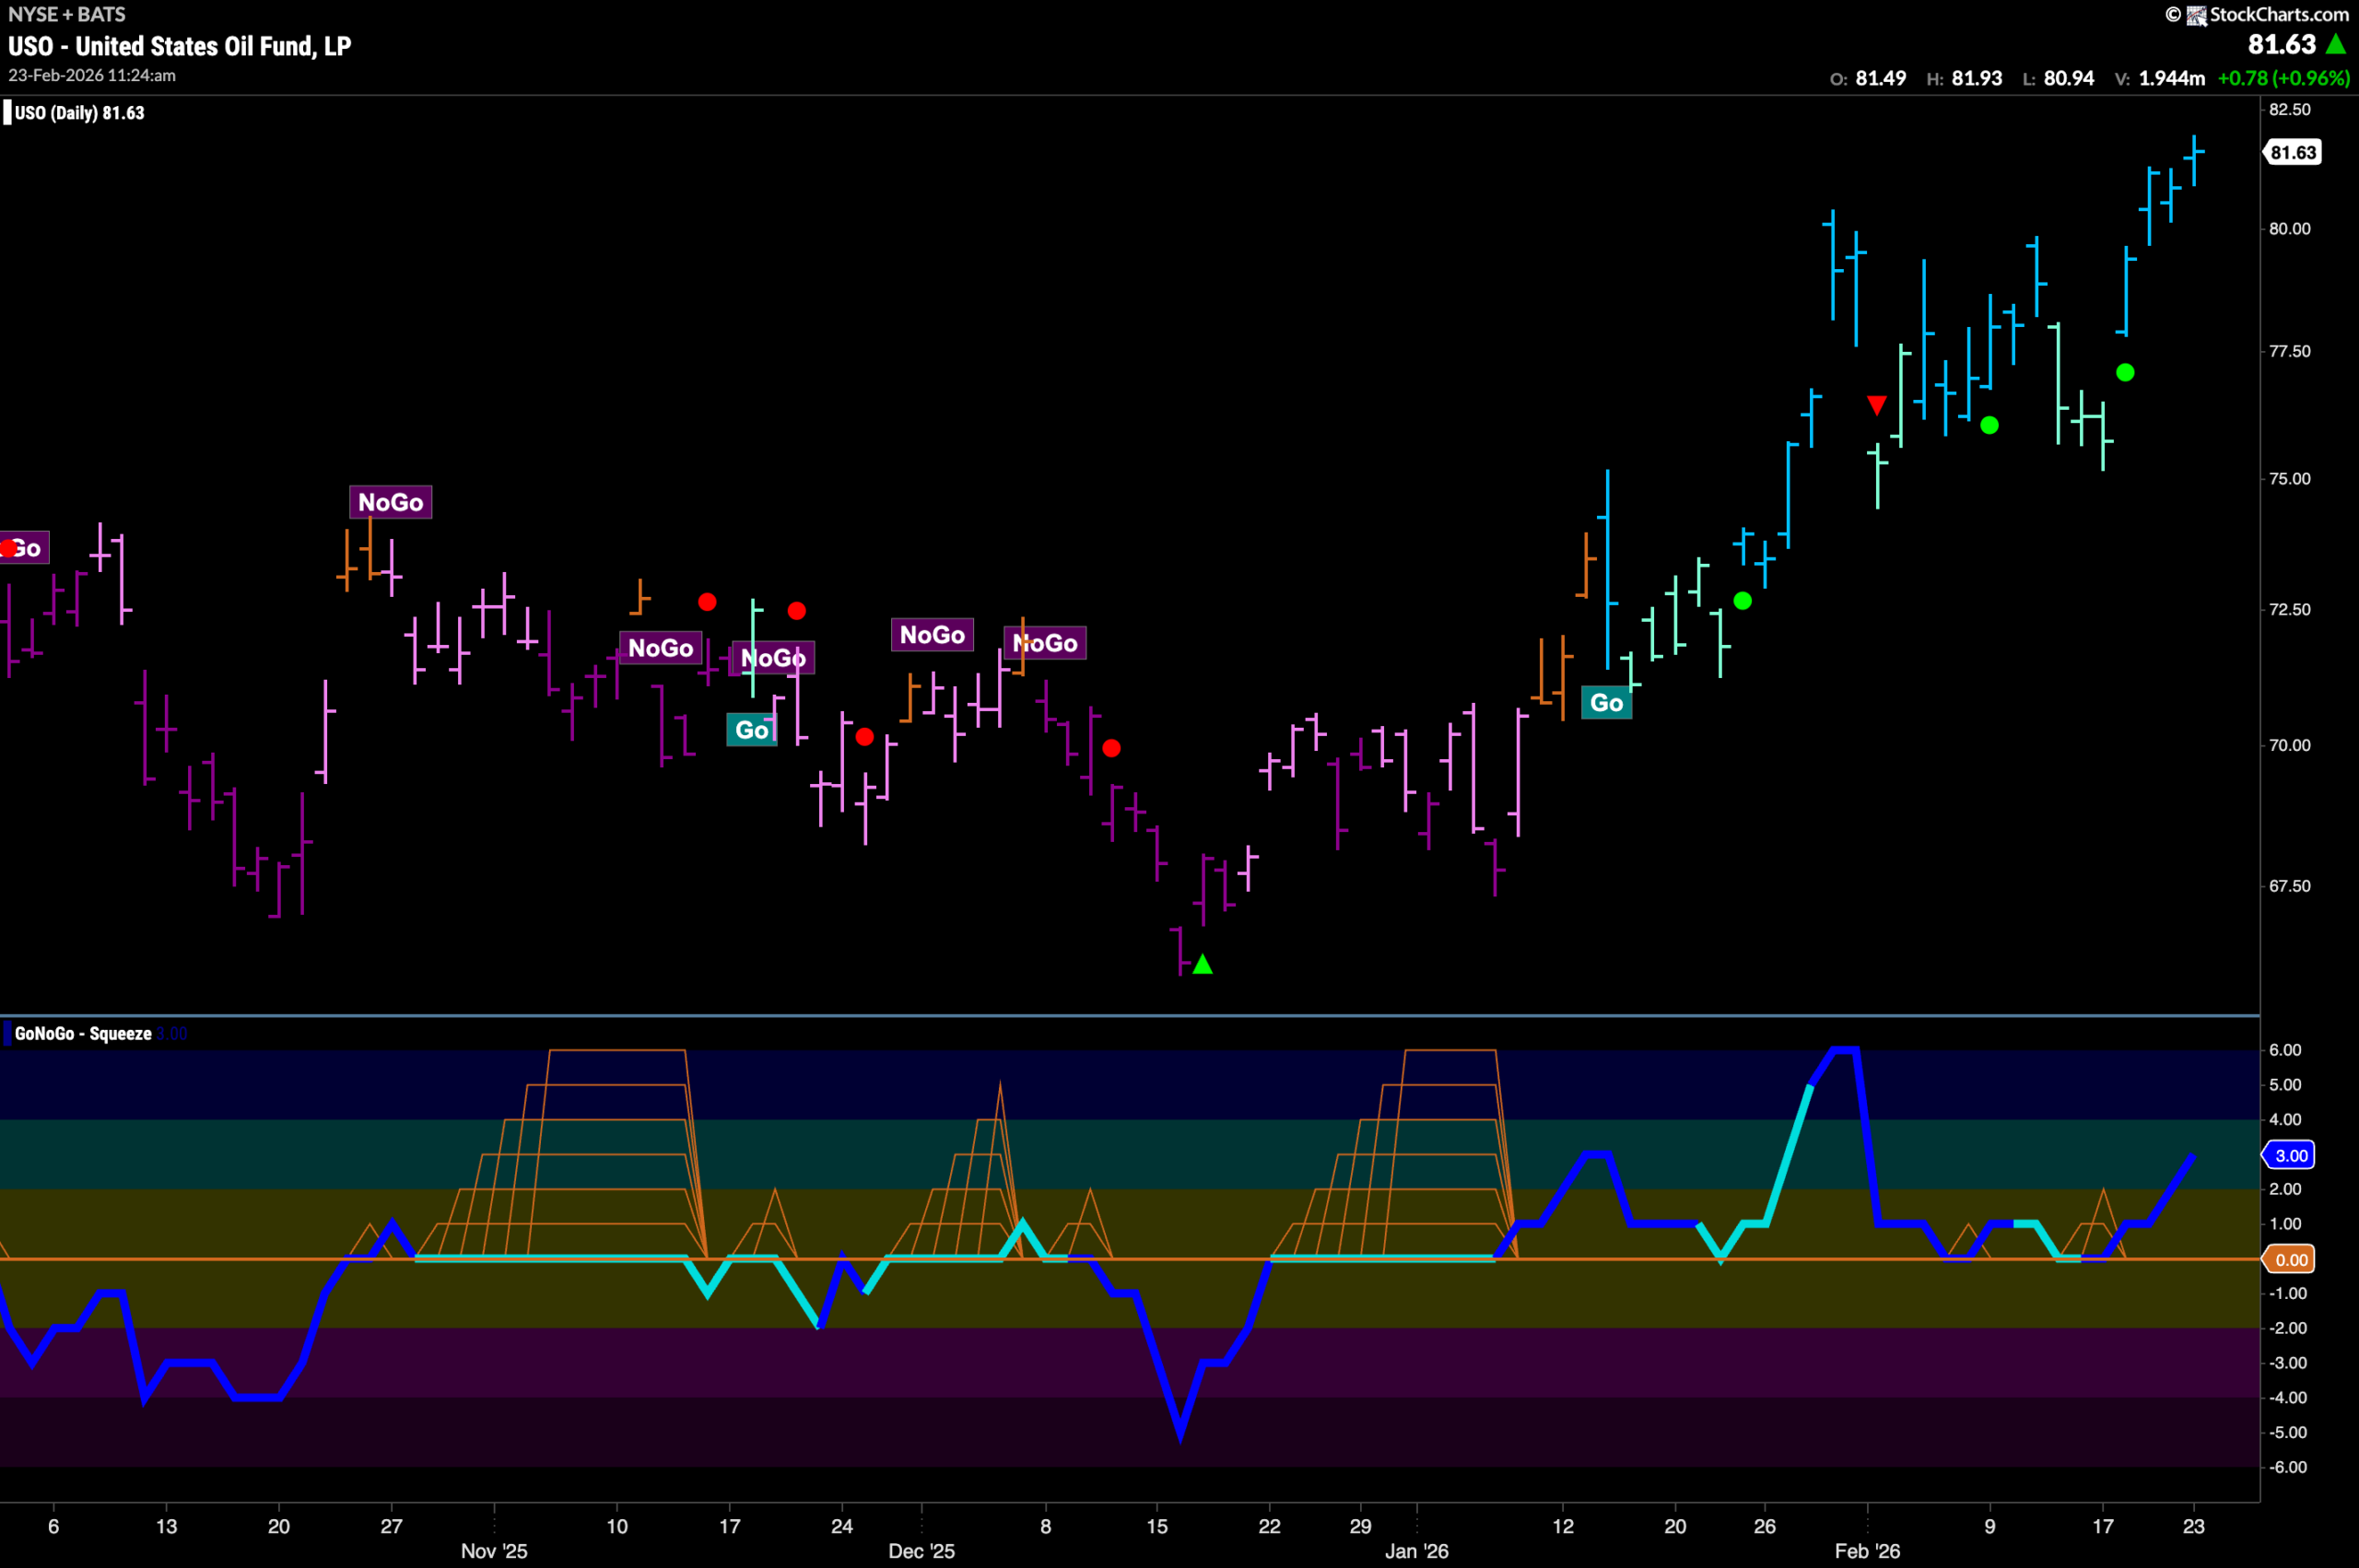Screen dimensions: 2359x1568
Task: Click the Jan '26 month label
Action: pyautogui.click(x=1416, y=1551)
